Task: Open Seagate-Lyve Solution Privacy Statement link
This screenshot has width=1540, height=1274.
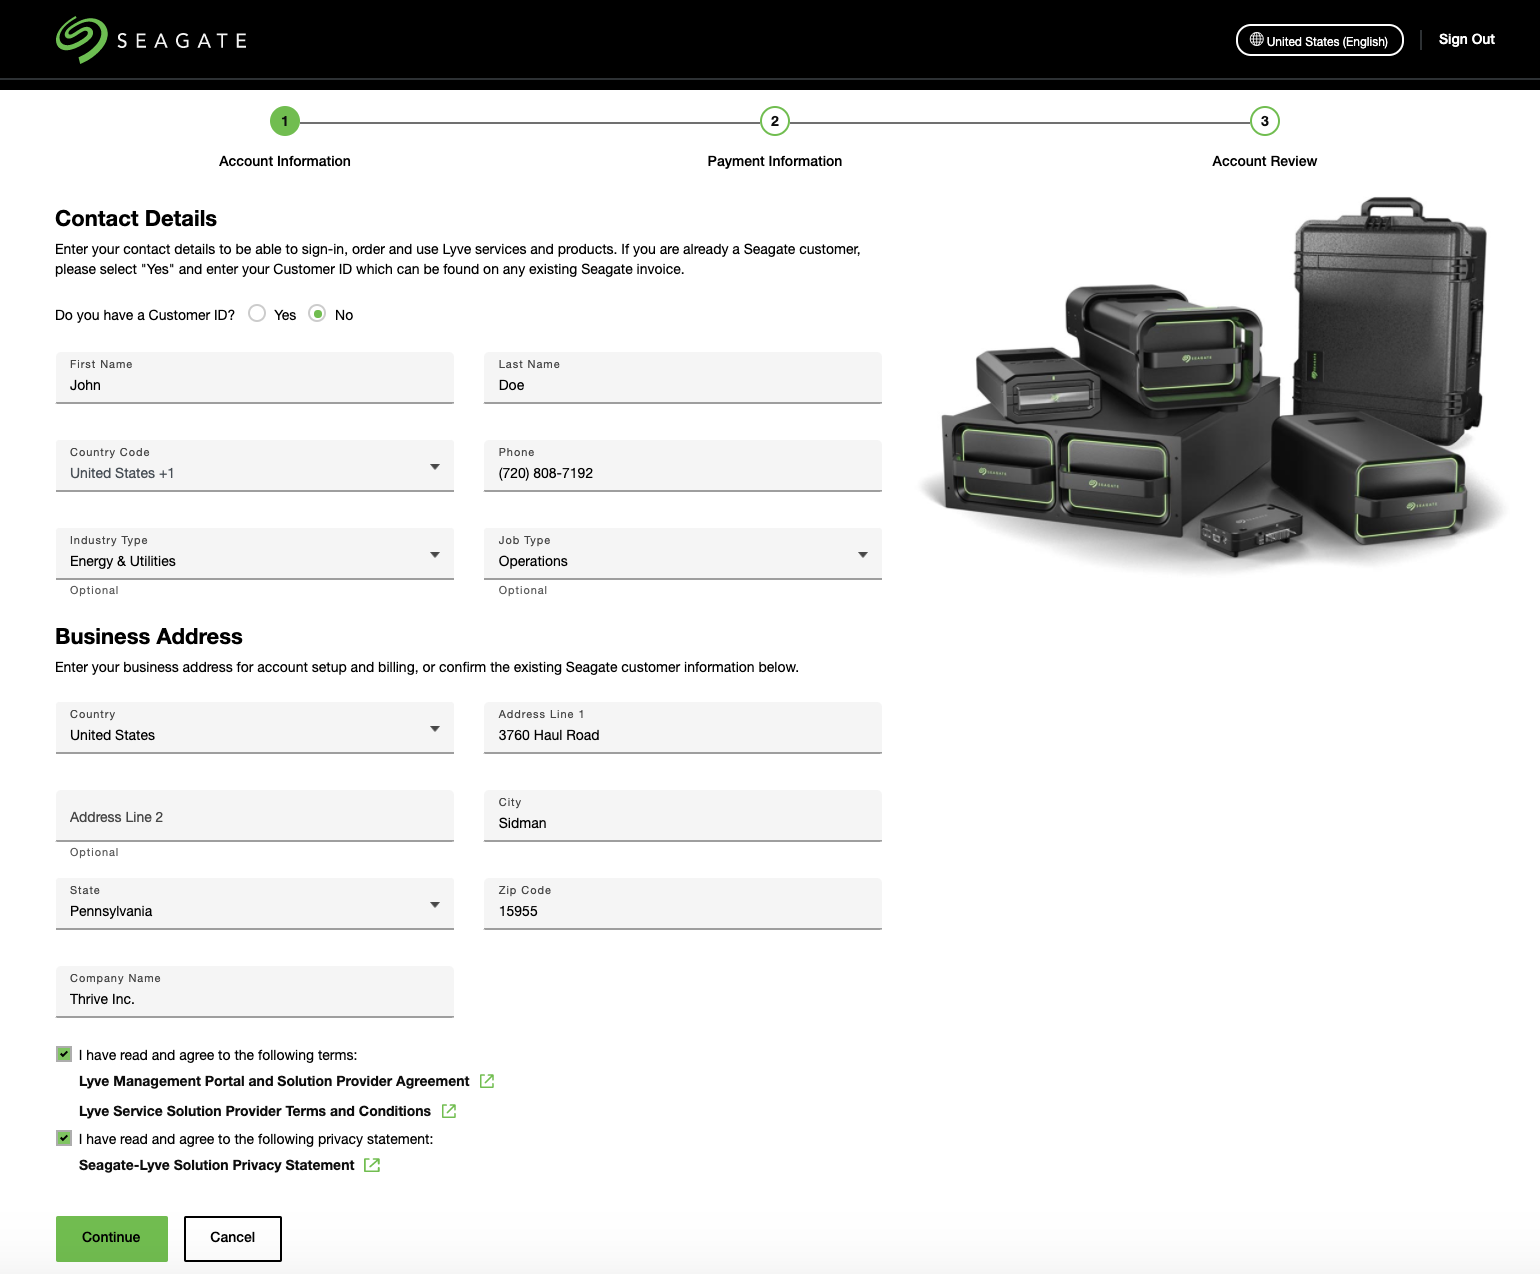Action: [217, 1165]
